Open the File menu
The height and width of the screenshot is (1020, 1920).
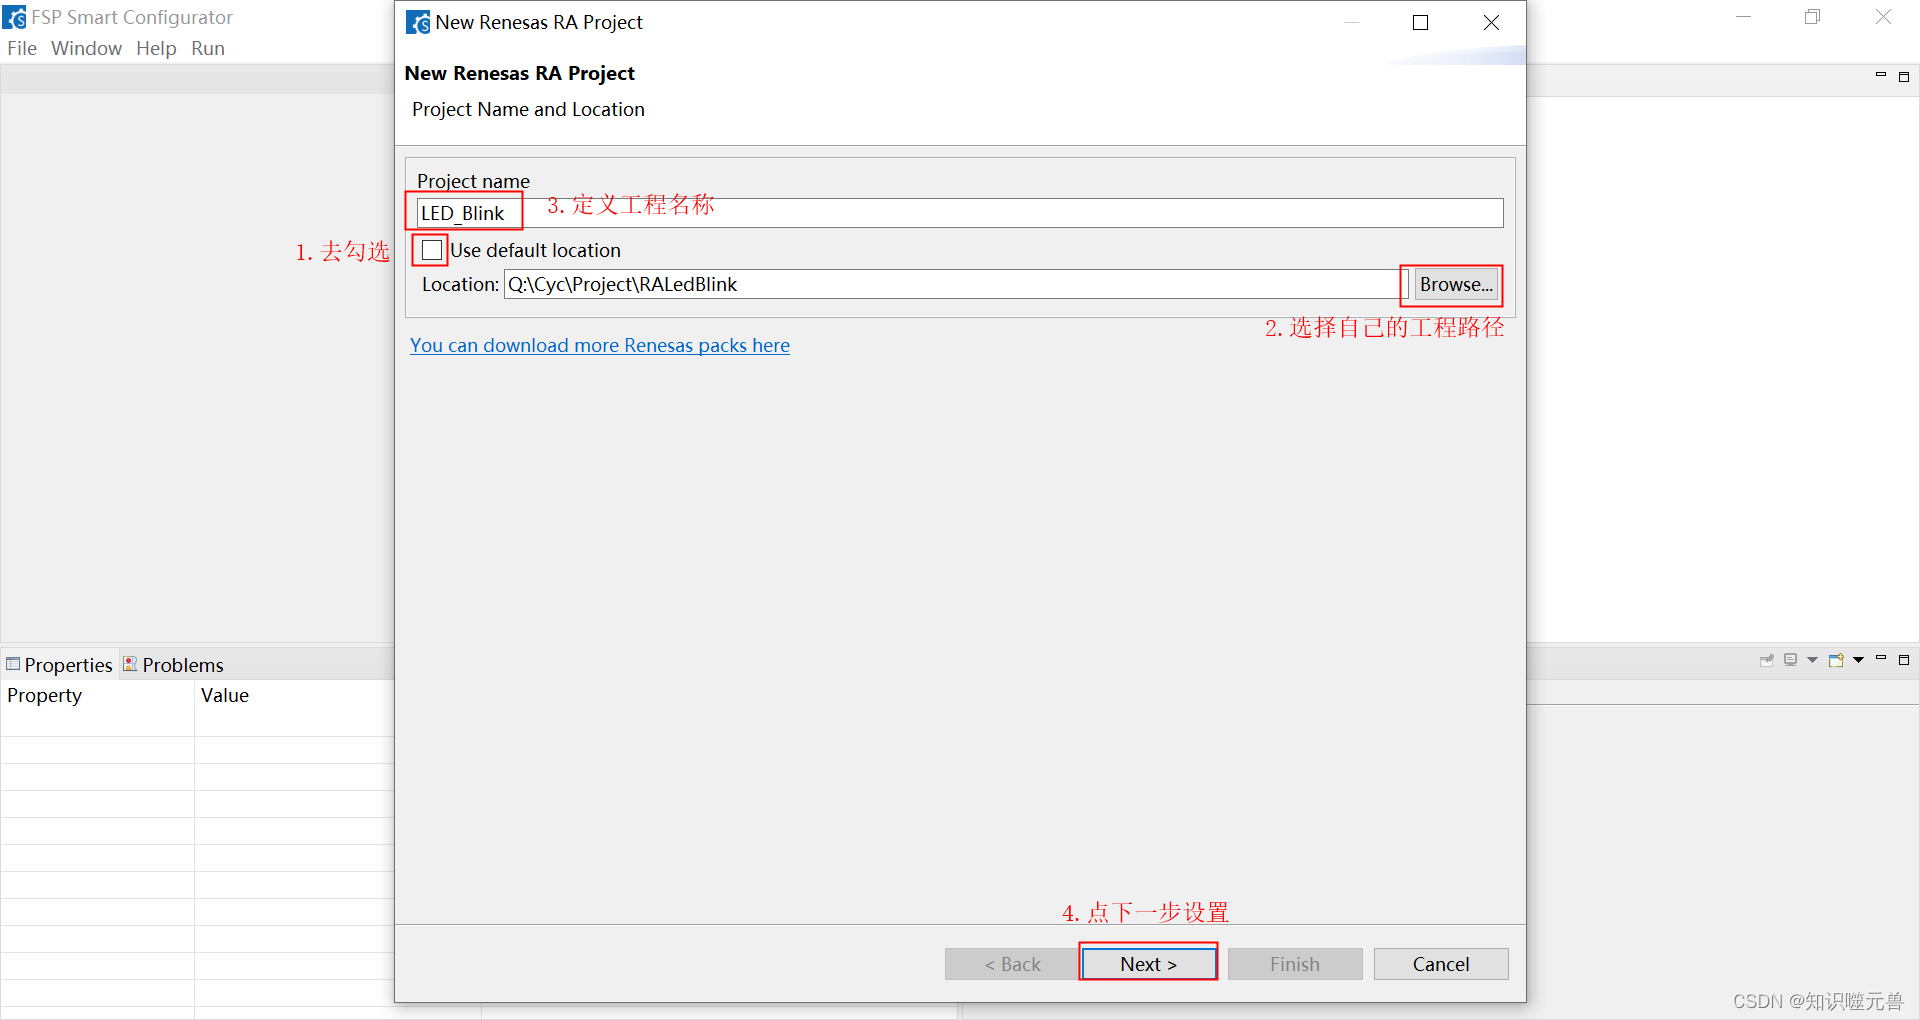[x=22, y=48]
